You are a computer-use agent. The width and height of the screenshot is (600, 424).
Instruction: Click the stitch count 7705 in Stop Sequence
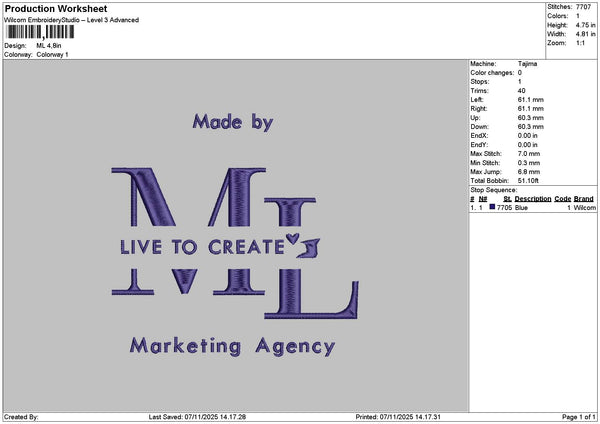(504, 208)
